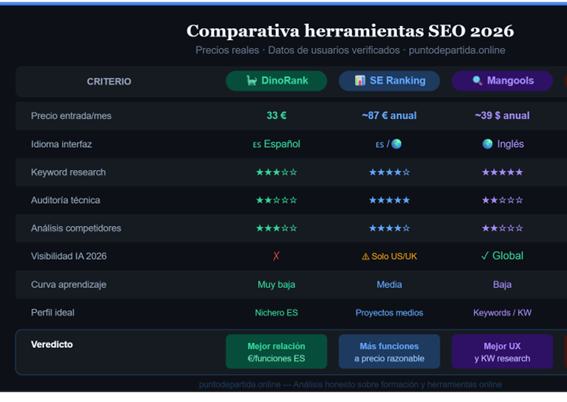Click the 'Perfil ideal' row label
The width and height of the screenshot is (567, 402).
[x=53, y=312]
